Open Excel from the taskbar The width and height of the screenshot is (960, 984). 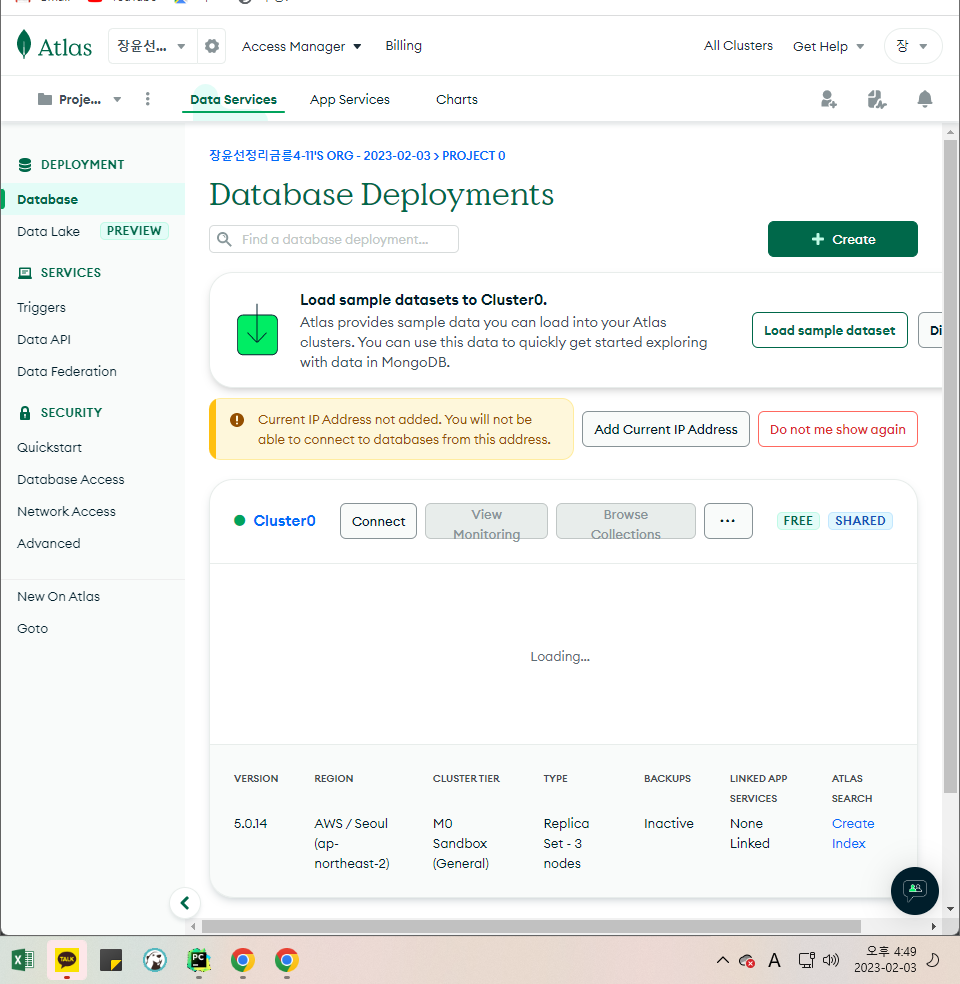click(23, 960)
